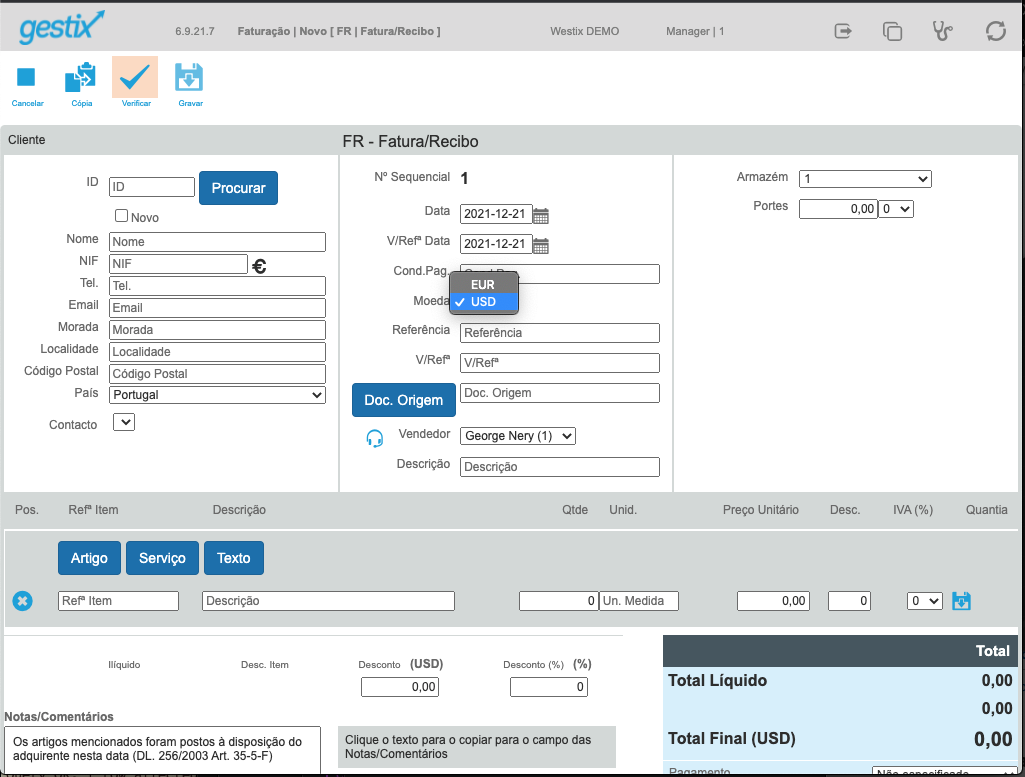
Task: Click the Tel. input field
Action: click(217, 286)
